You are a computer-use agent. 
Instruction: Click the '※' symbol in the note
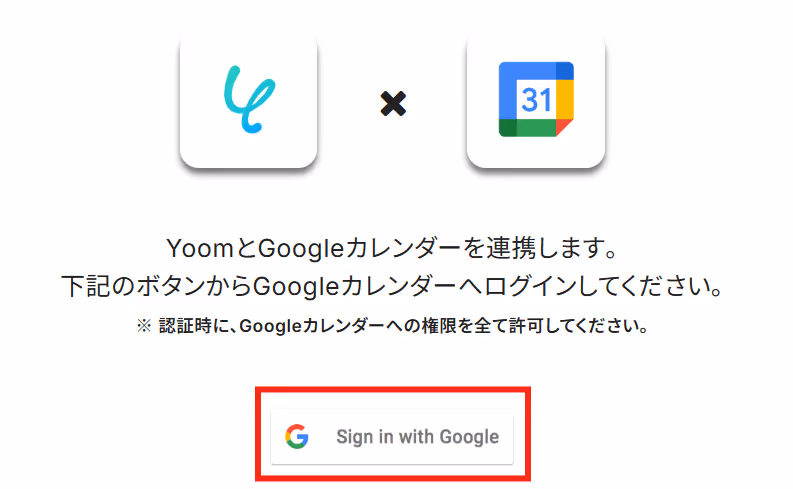144,326
